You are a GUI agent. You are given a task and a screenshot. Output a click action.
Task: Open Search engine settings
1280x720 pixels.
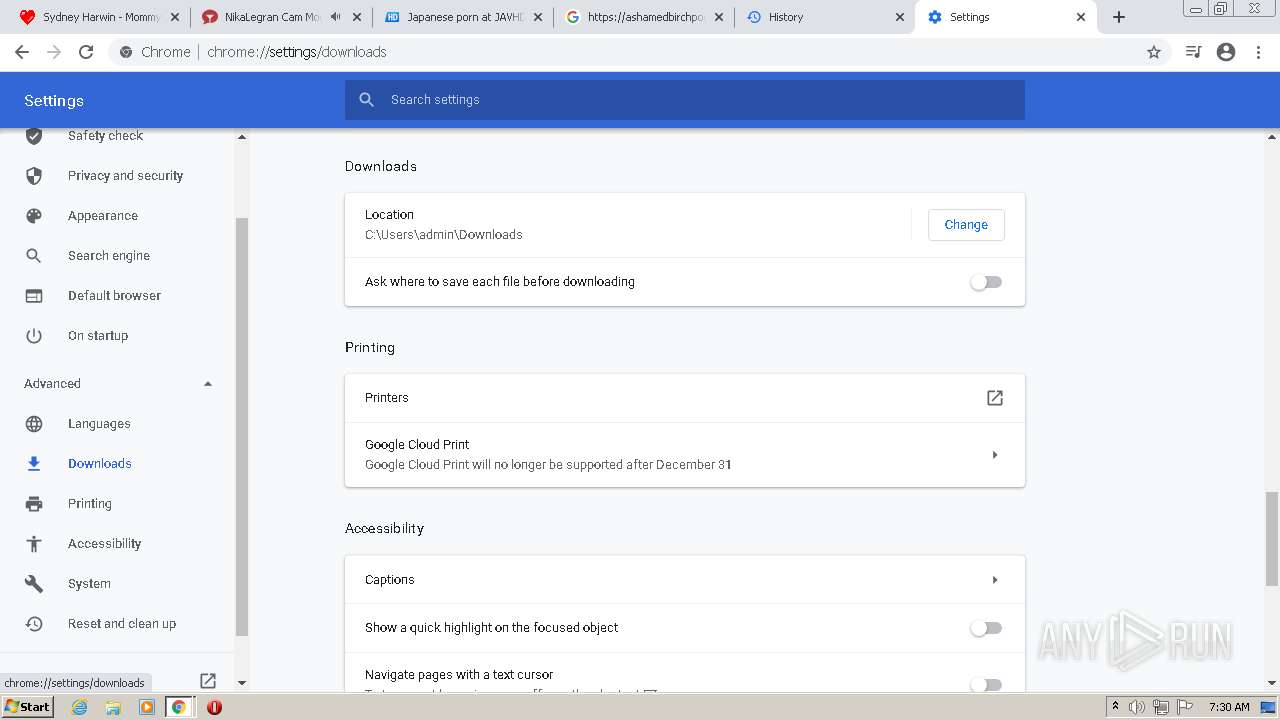(x=109, y=256)
